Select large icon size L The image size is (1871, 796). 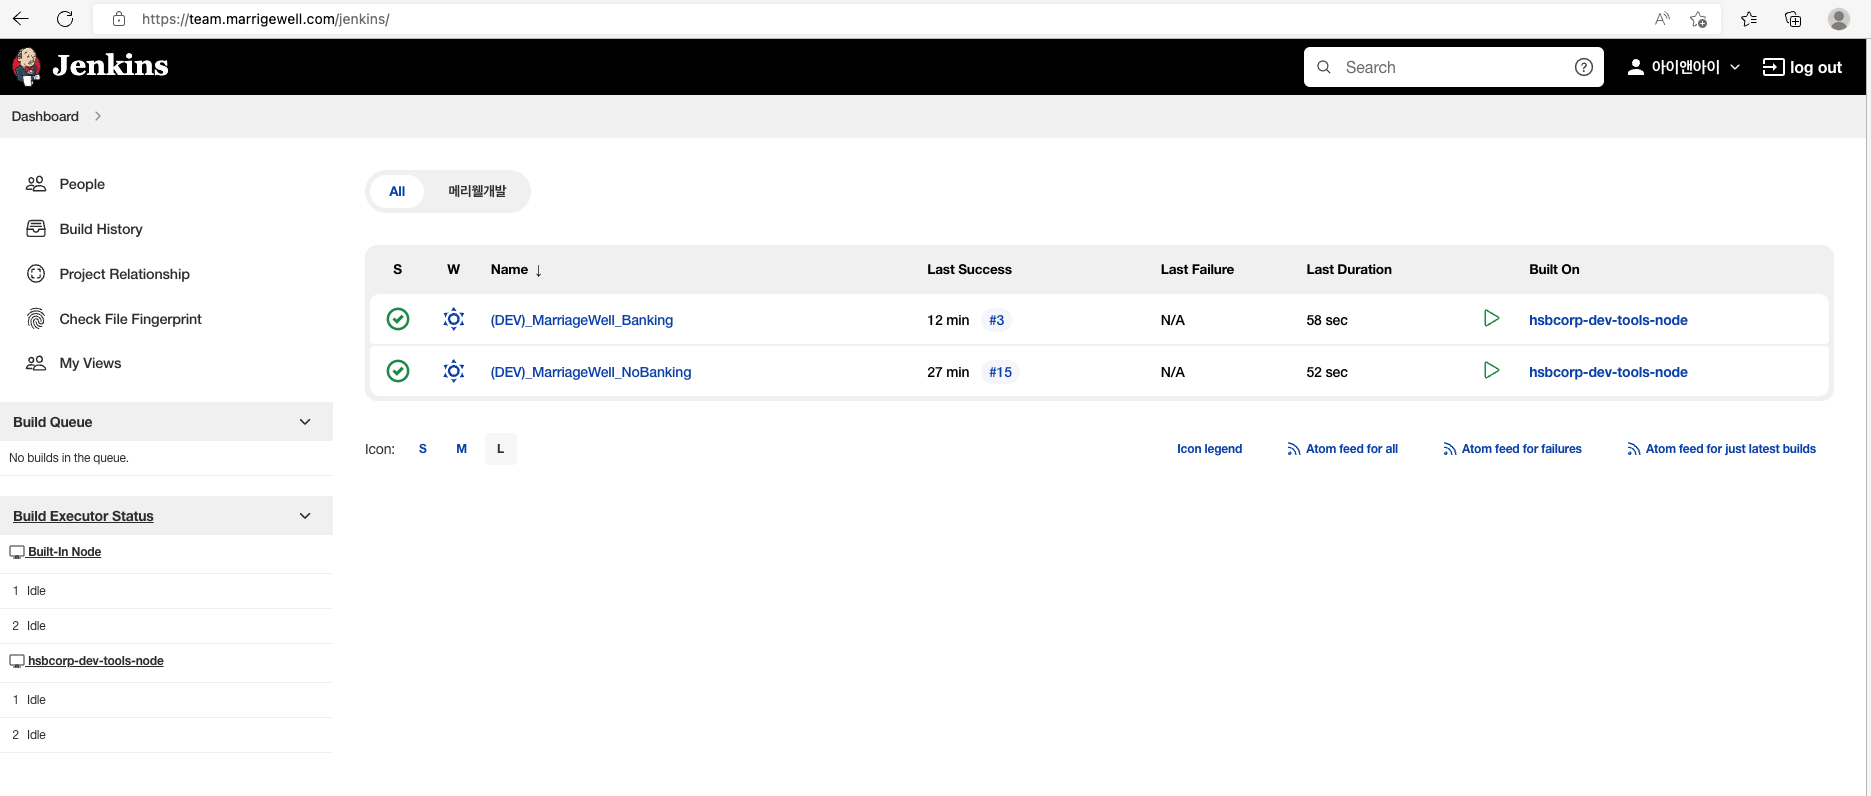tap(500, 449)
